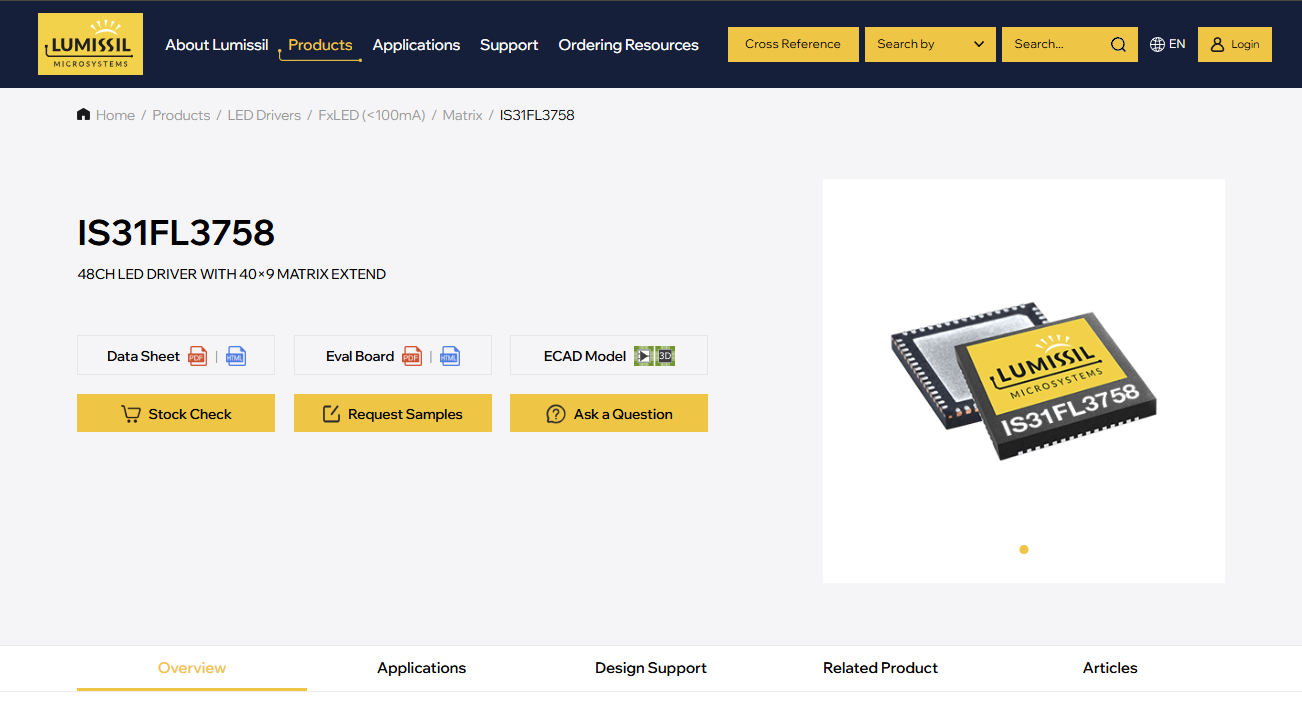
Task: Open the Eval Board HTML icon
Action: click(451, 356)
